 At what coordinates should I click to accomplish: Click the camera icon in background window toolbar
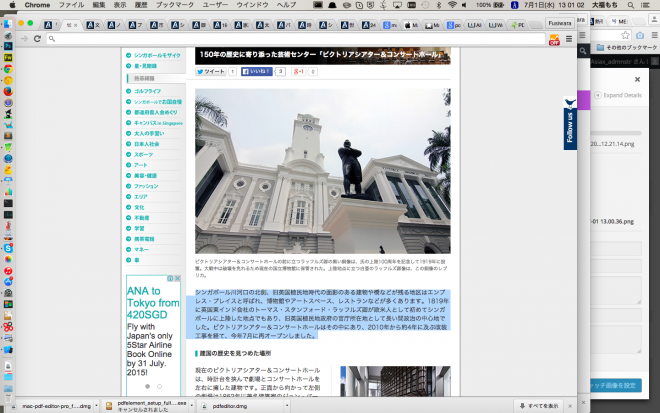coord(640,35)
